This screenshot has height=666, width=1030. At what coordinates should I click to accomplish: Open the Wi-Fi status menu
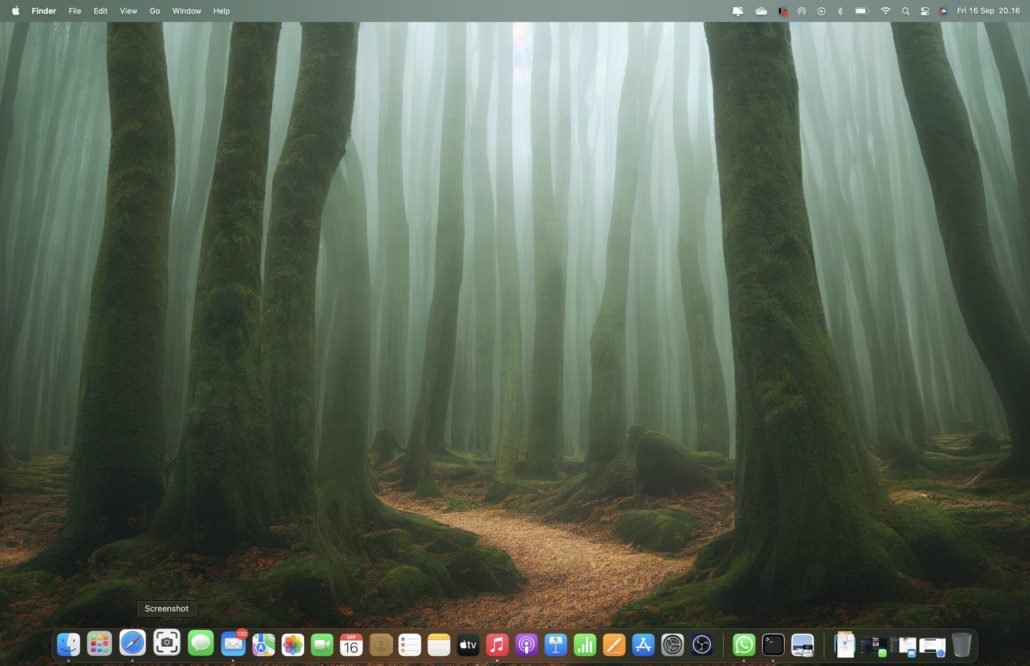click(x=885, y=11)
